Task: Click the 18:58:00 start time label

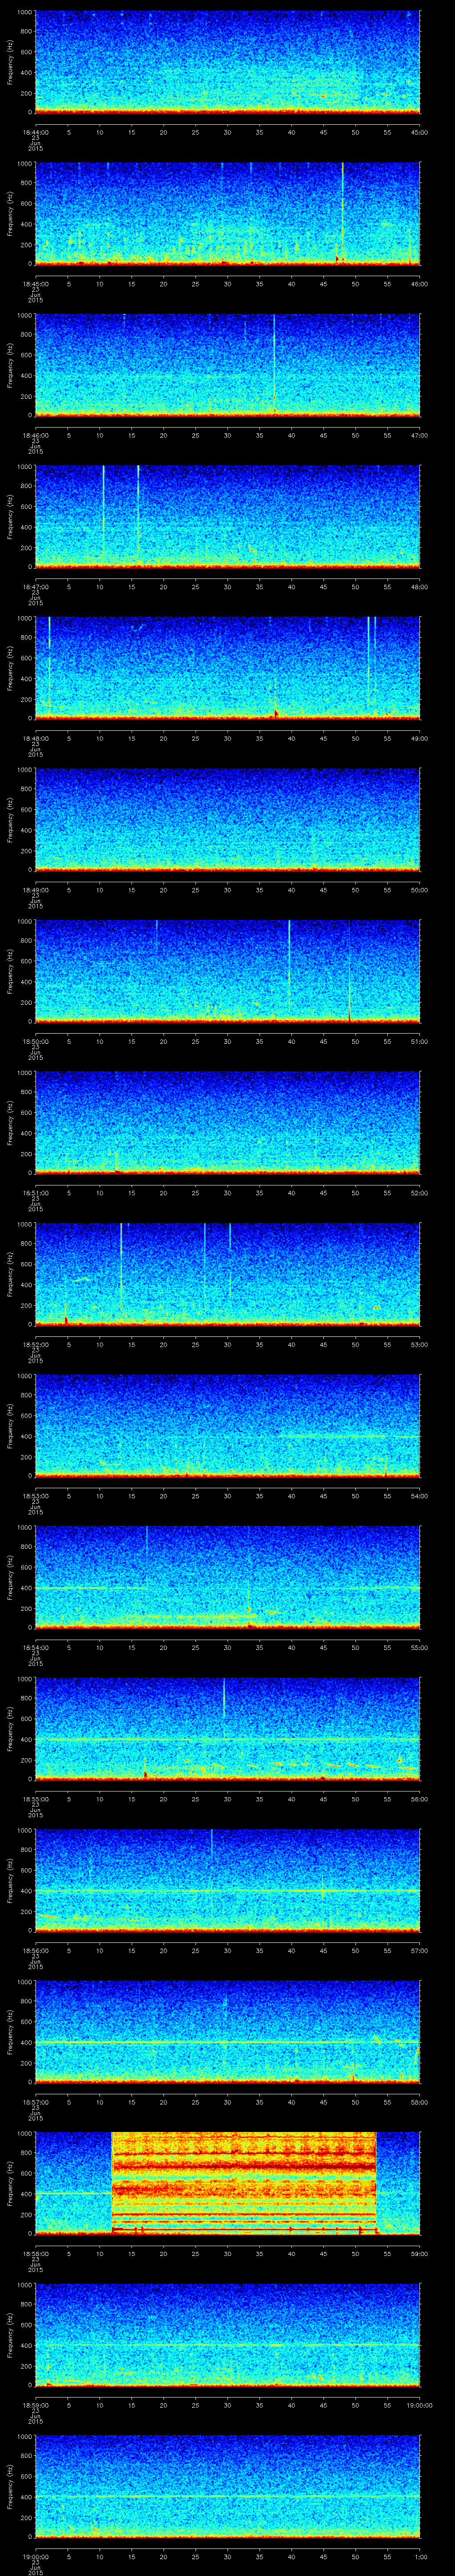Action: (x=35, y=2253)
